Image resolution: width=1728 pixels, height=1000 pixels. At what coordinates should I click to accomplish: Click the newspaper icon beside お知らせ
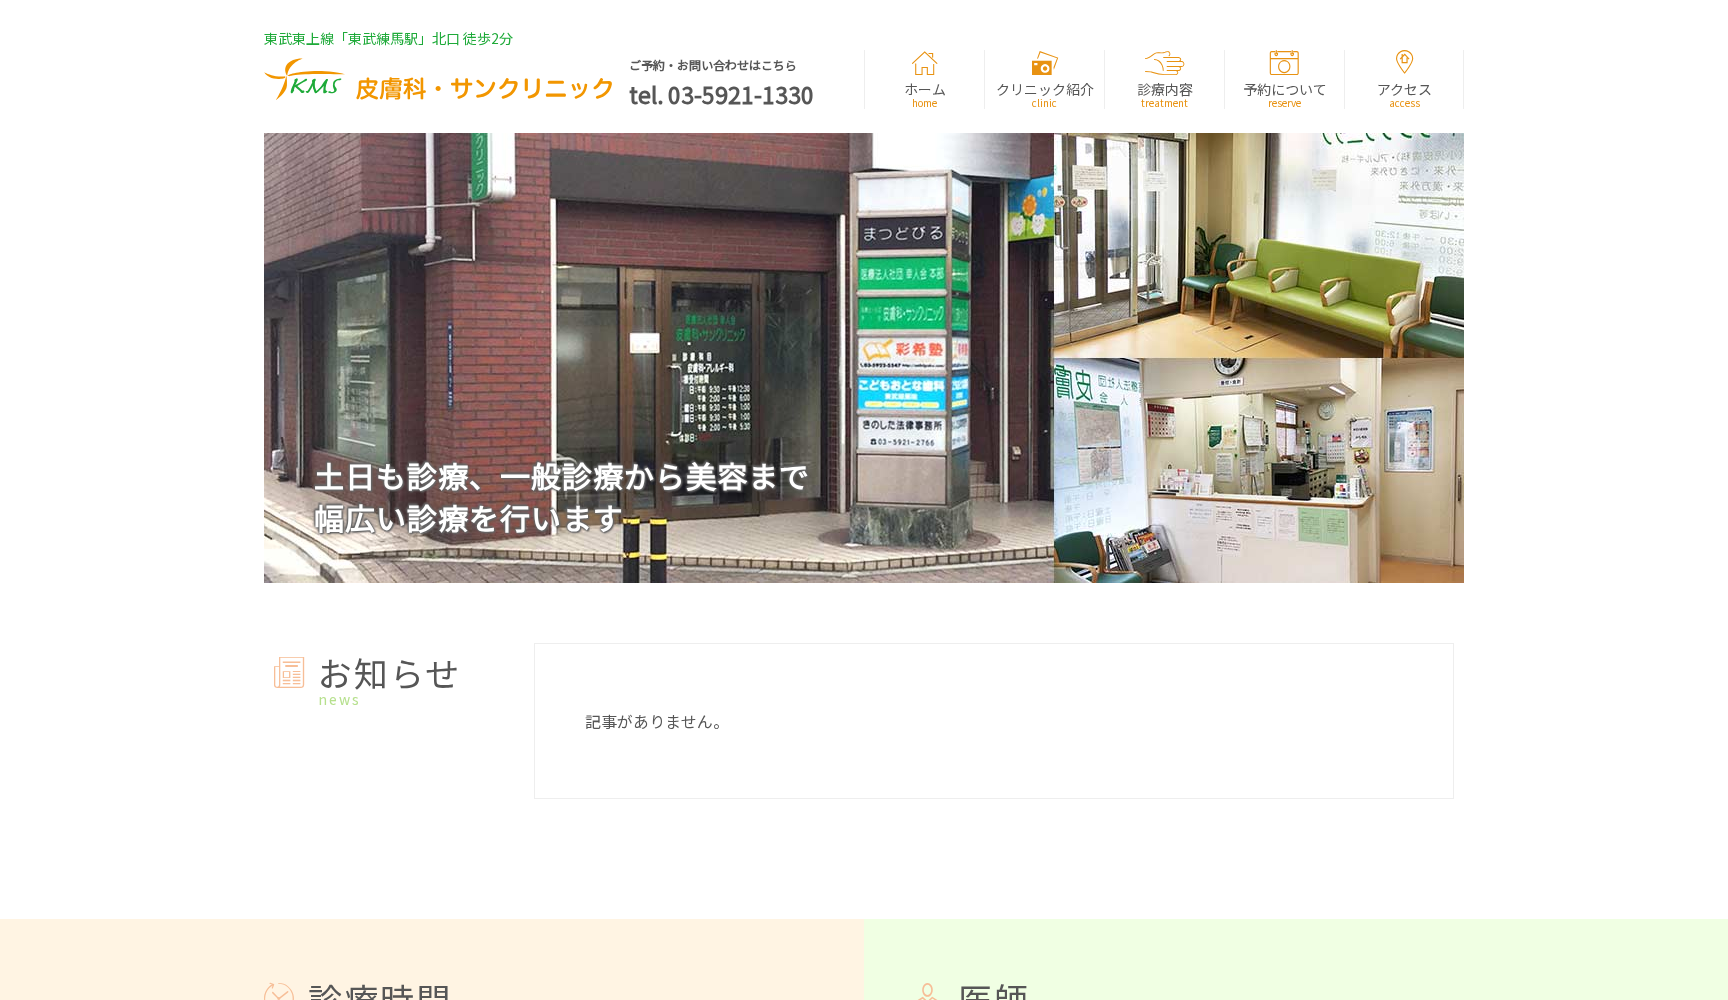click(x=288, y=675)
